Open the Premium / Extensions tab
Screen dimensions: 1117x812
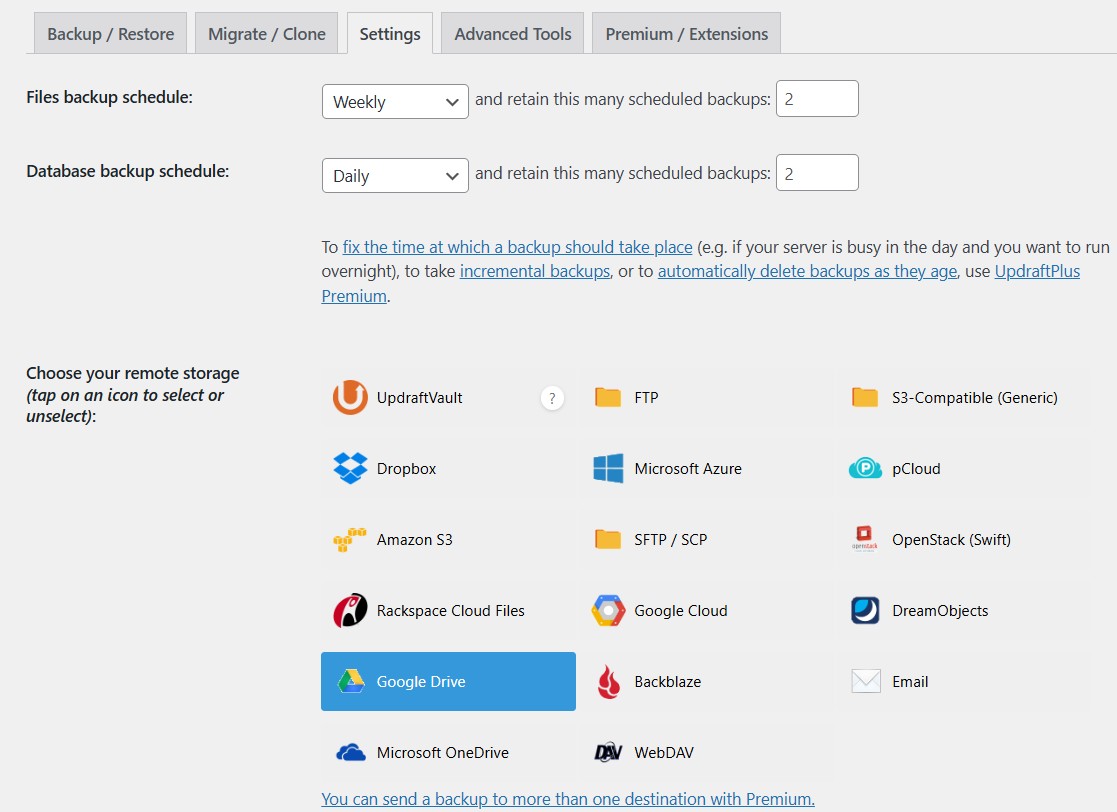(686, 33)
